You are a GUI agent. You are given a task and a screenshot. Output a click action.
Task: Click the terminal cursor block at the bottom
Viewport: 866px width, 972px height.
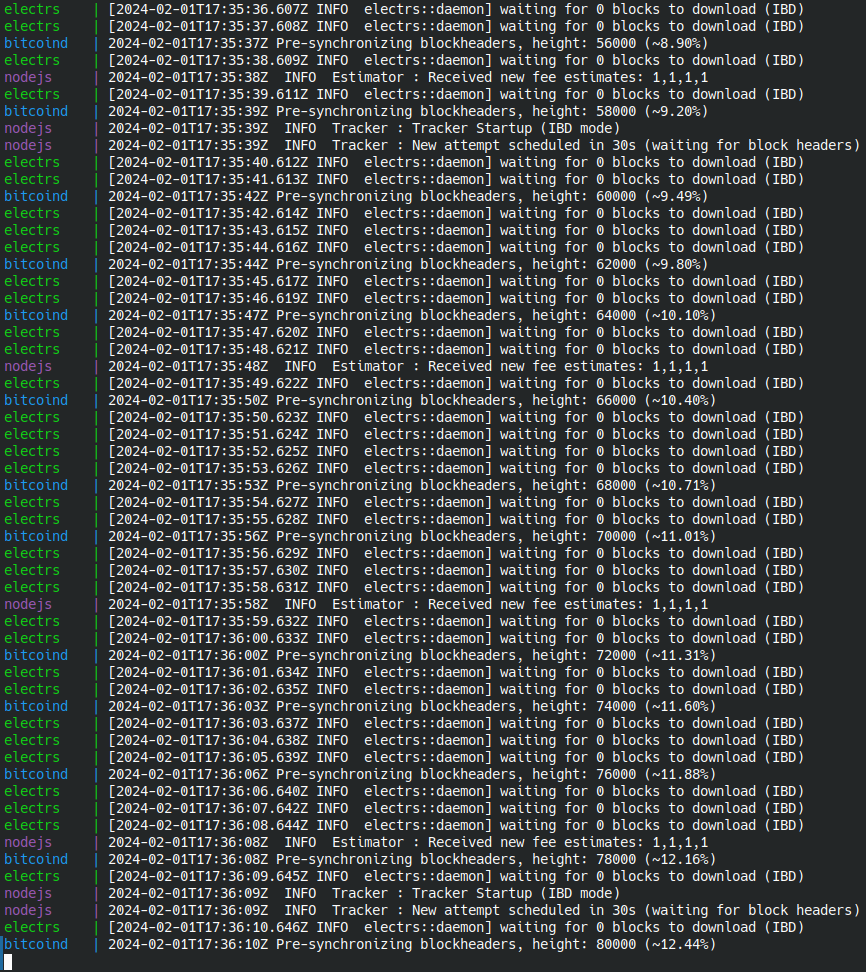click(8, 961)
